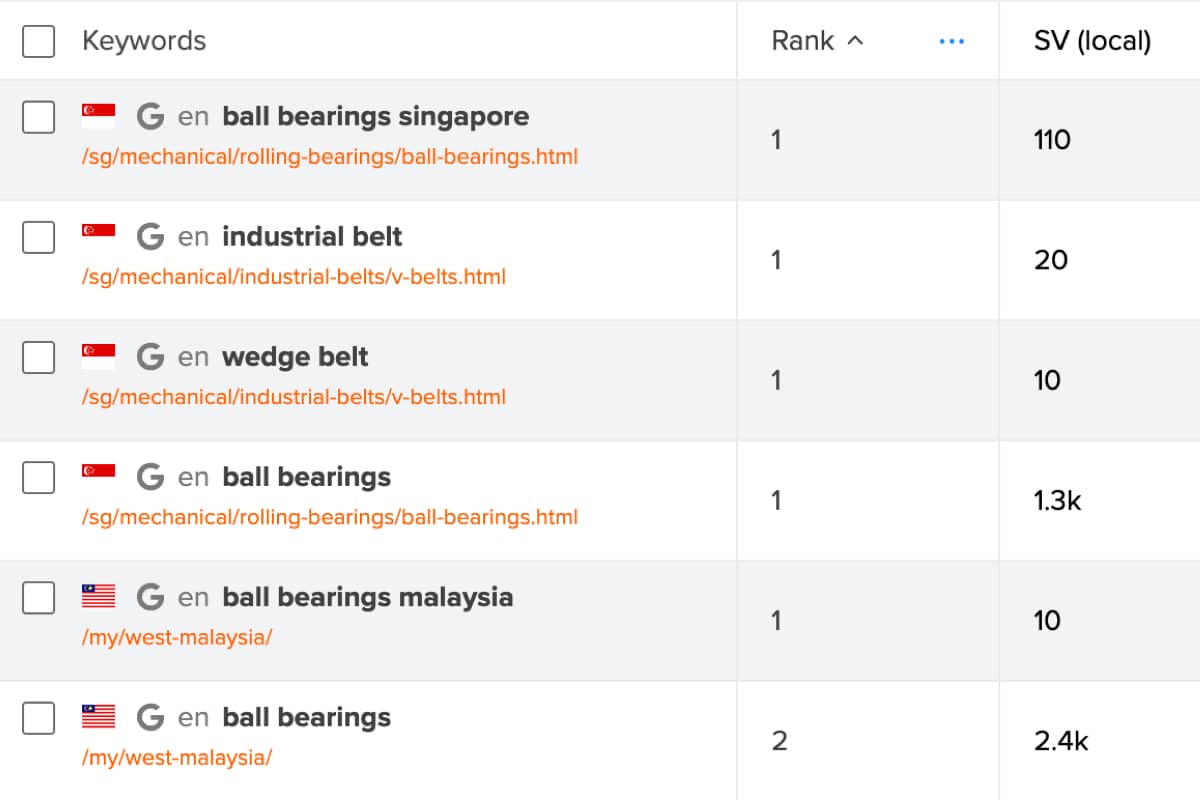The image size is (1200, 800).
Task: Click Malaysia flag on ball bearings malaysia row
Action: click(x=99, y=597)
